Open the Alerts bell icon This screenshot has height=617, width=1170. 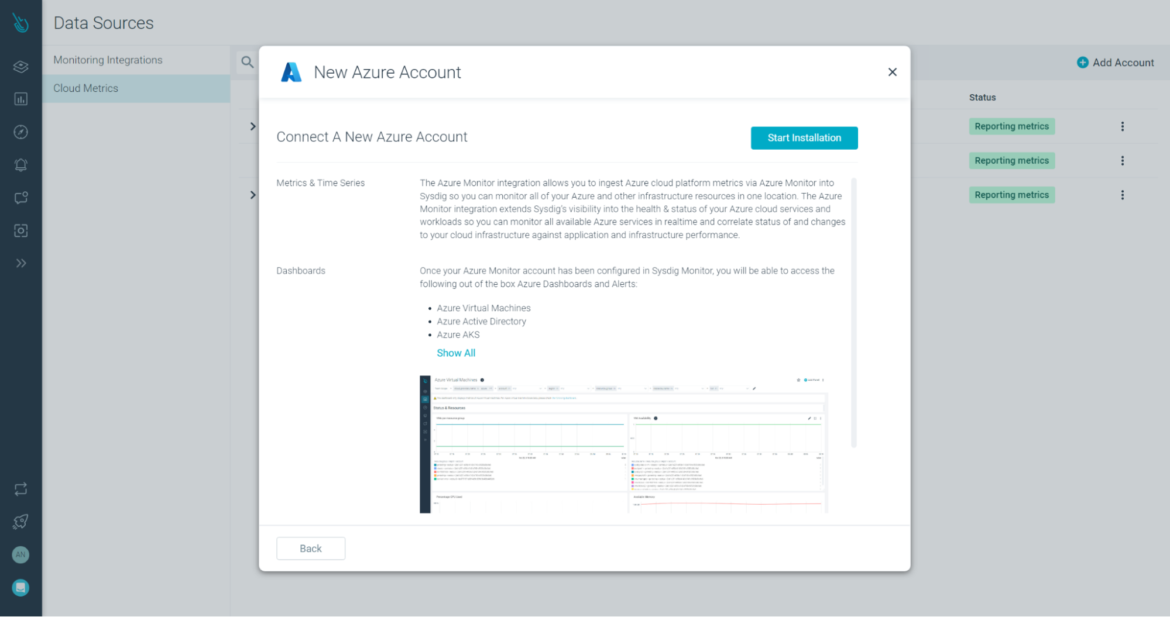pyautogui.click(x=21, y=164)
